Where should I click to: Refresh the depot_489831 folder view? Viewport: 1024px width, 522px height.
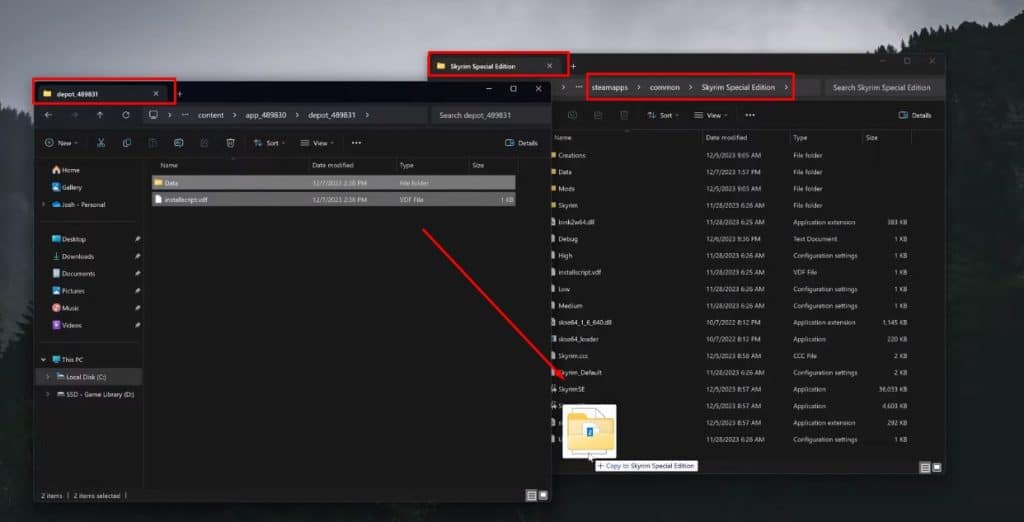[x=125, y=115]
